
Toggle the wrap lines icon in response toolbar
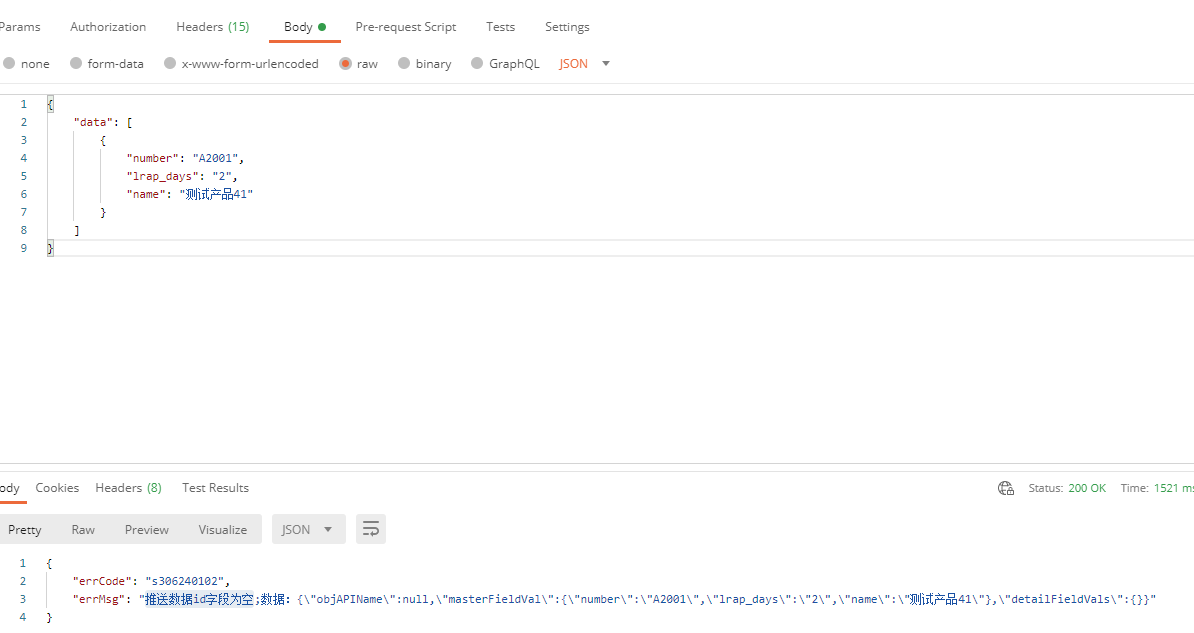371,529
